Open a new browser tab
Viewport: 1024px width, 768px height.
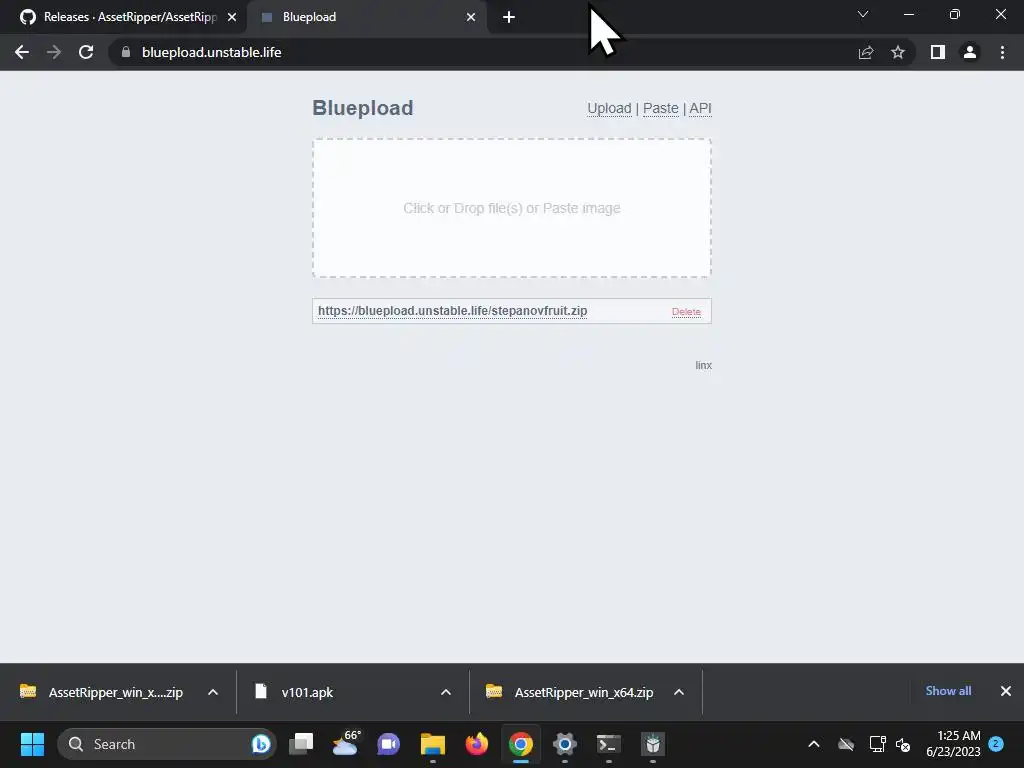coord(509,17)
